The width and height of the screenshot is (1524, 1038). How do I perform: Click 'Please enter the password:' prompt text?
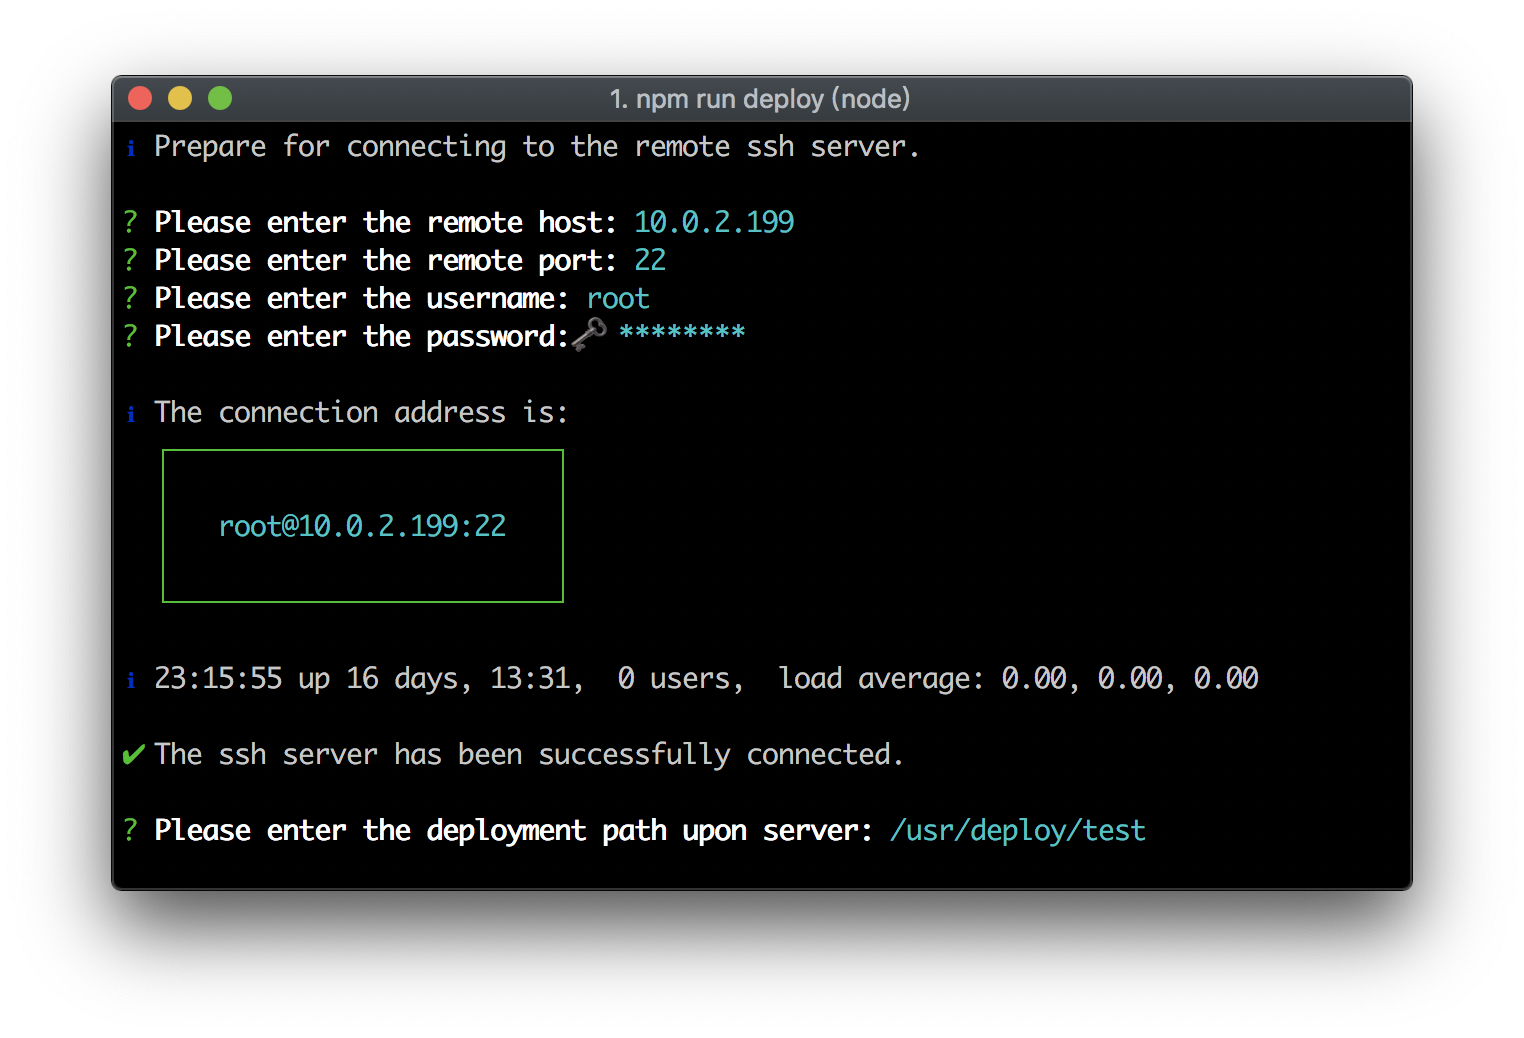pos(361,337)
